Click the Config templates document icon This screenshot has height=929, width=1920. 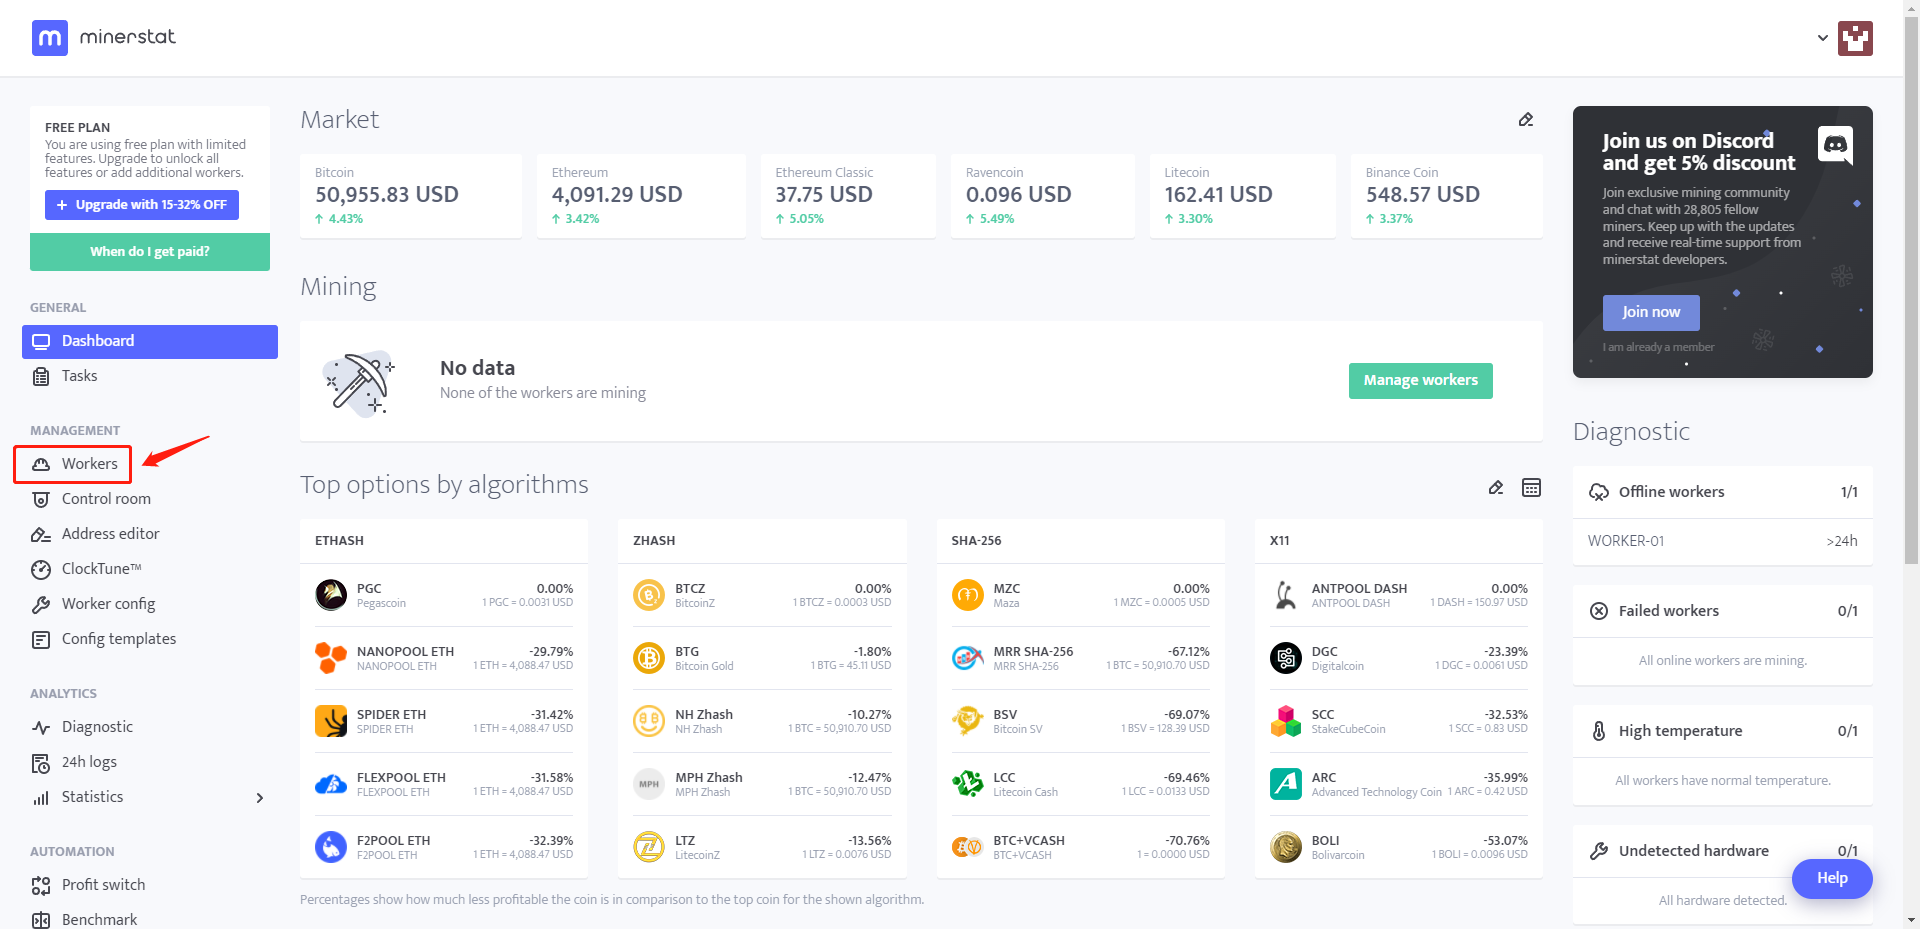pos(41,640)
